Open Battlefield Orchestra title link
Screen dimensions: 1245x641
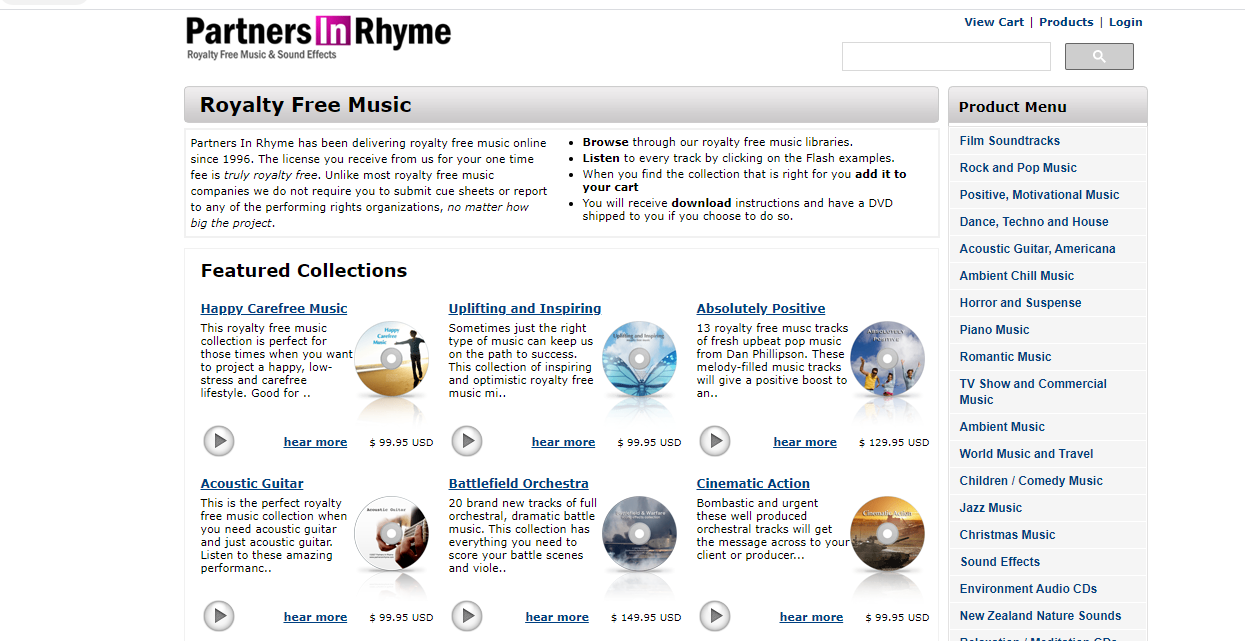click(518, 483)
